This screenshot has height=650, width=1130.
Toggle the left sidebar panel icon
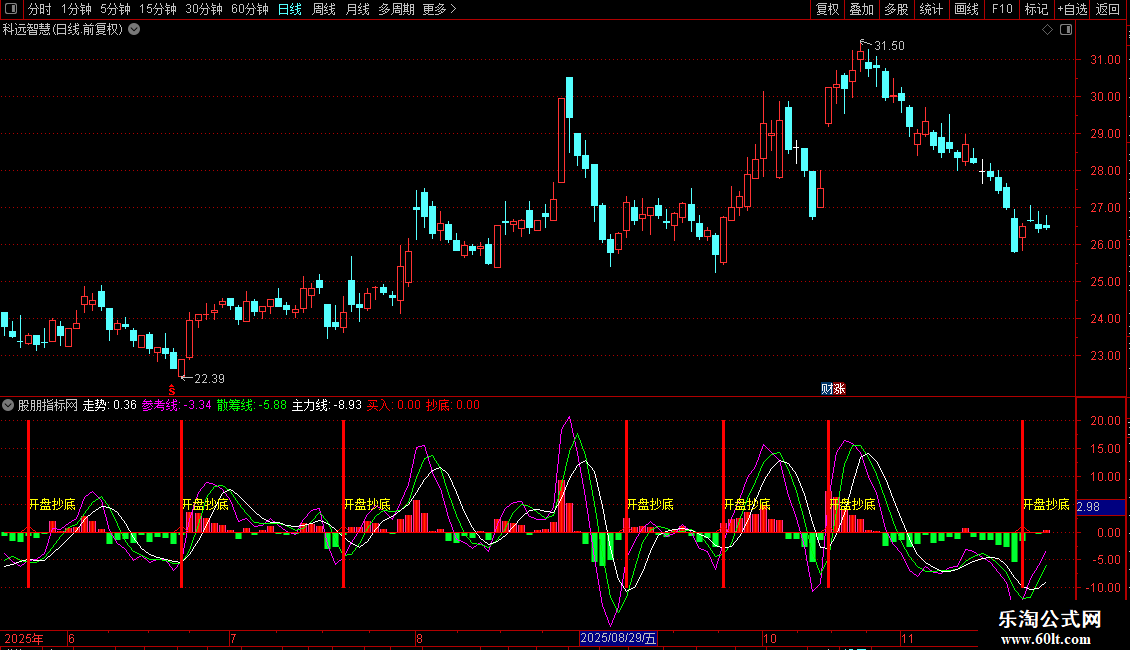11,9
